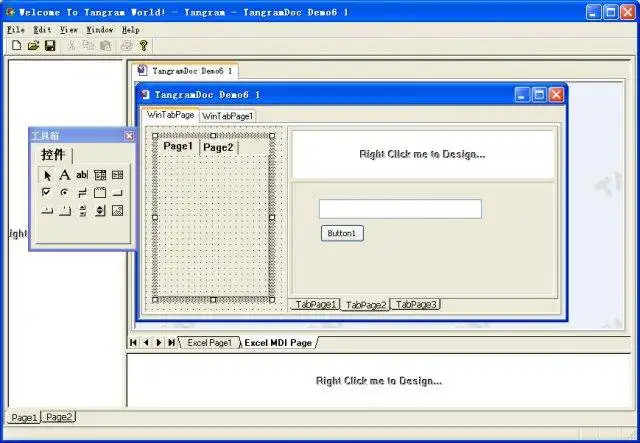Viewport: 640px width, 443px height.
Task: Go to the next sheet tab arrow
Action: click(159, 343)
